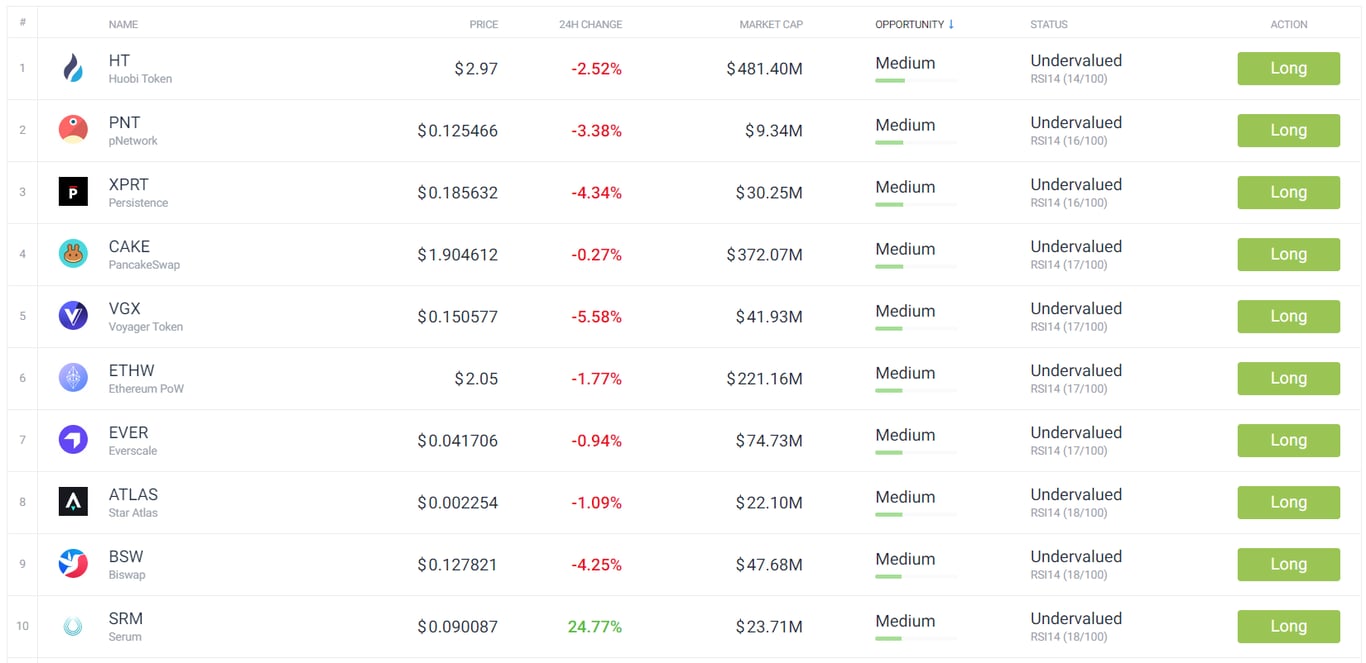Click Long on the SRM row

coord(1288,626)
